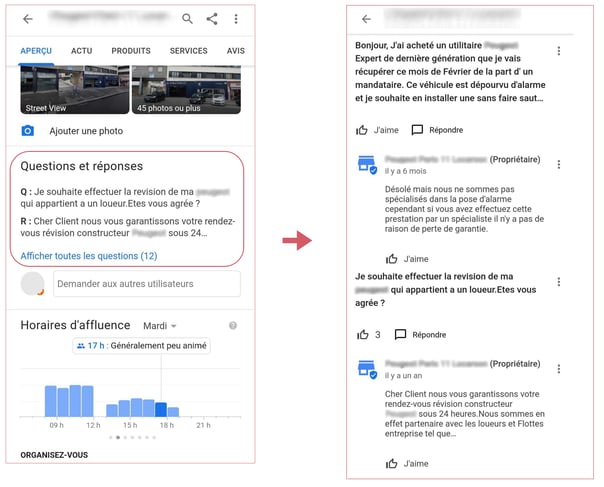Click the reply icon under the revision question
This screenshot has width=604, height=487.
pyautogui.click(x=400, y=334)
